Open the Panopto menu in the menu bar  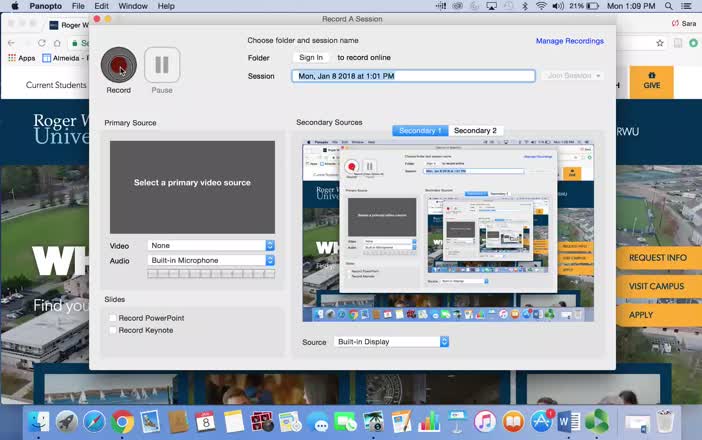[46, 6]
